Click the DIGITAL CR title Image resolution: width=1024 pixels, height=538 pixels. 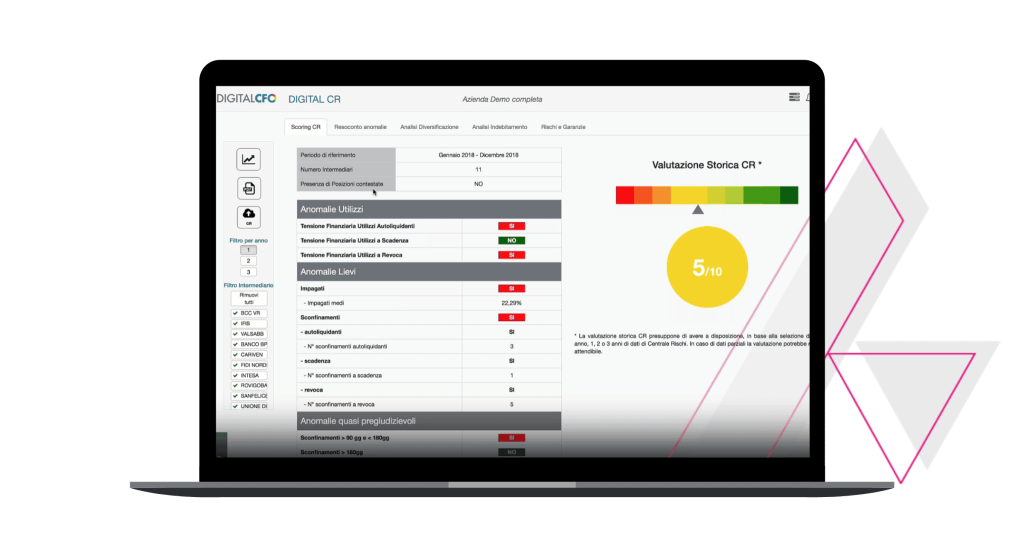[314, 99]
